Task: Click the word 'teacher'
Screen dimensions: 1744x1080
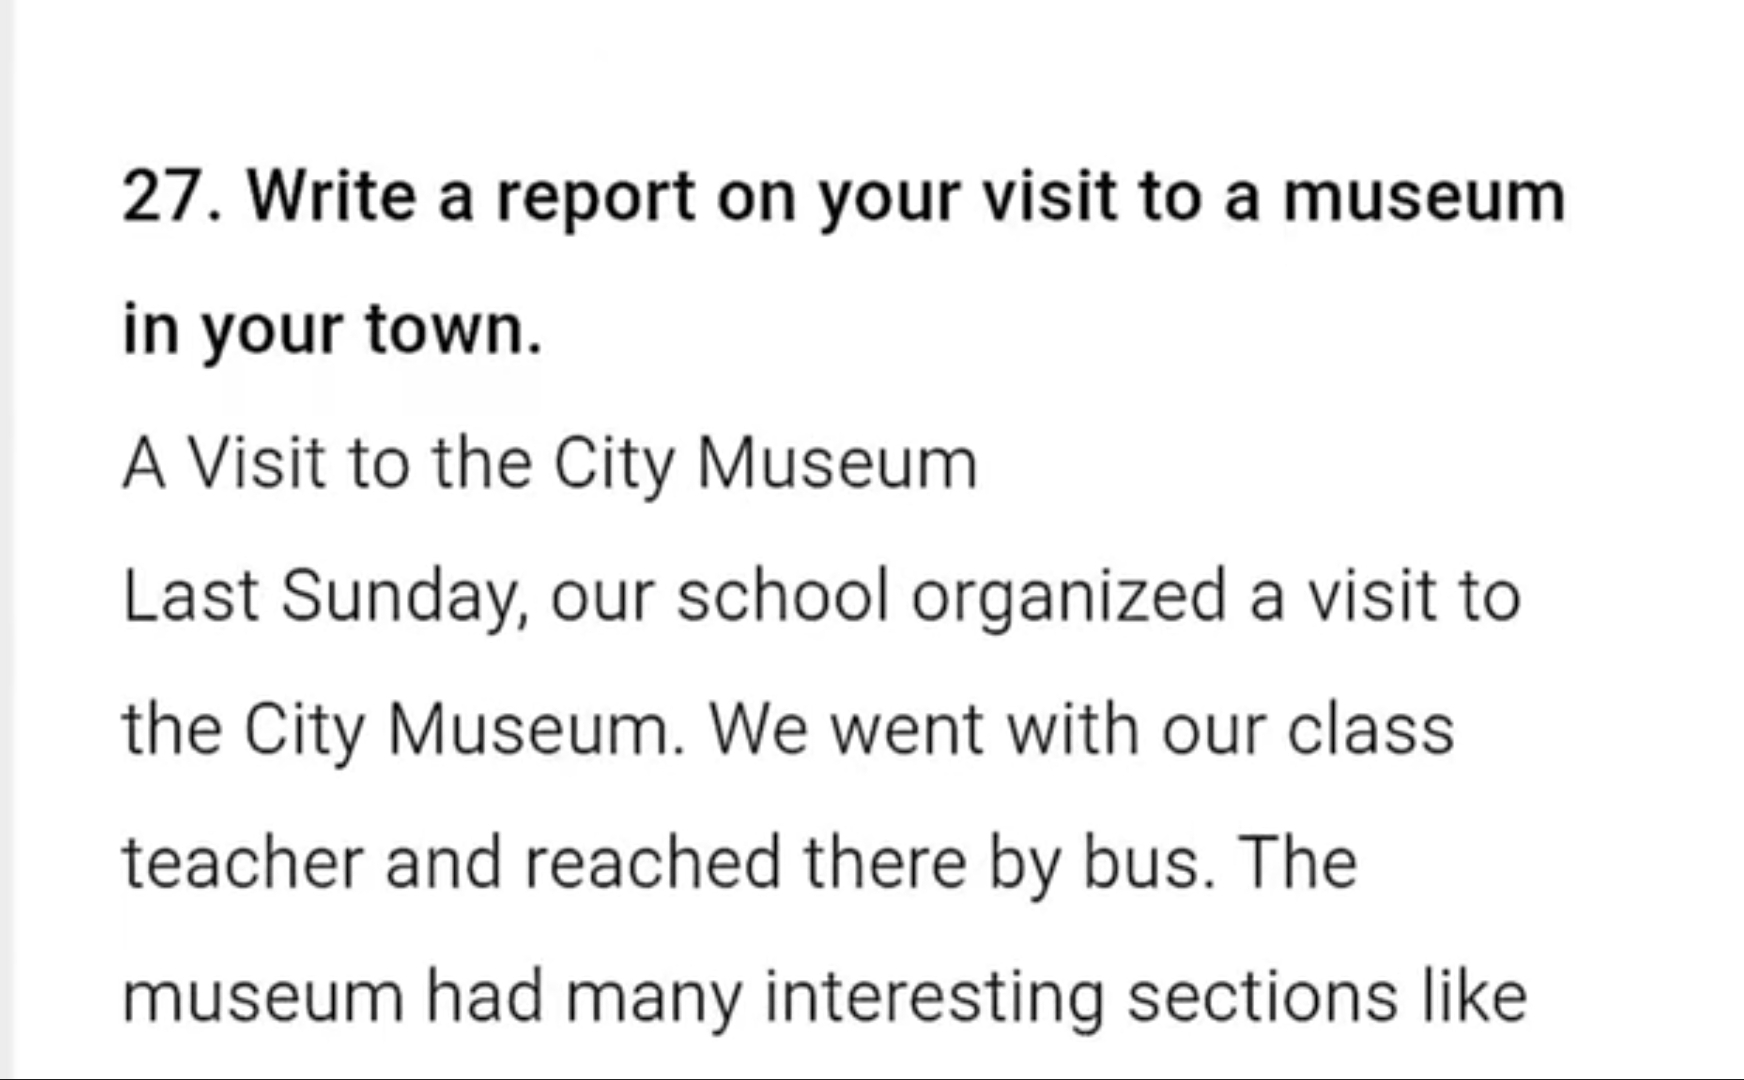Action: pos(242,863)
